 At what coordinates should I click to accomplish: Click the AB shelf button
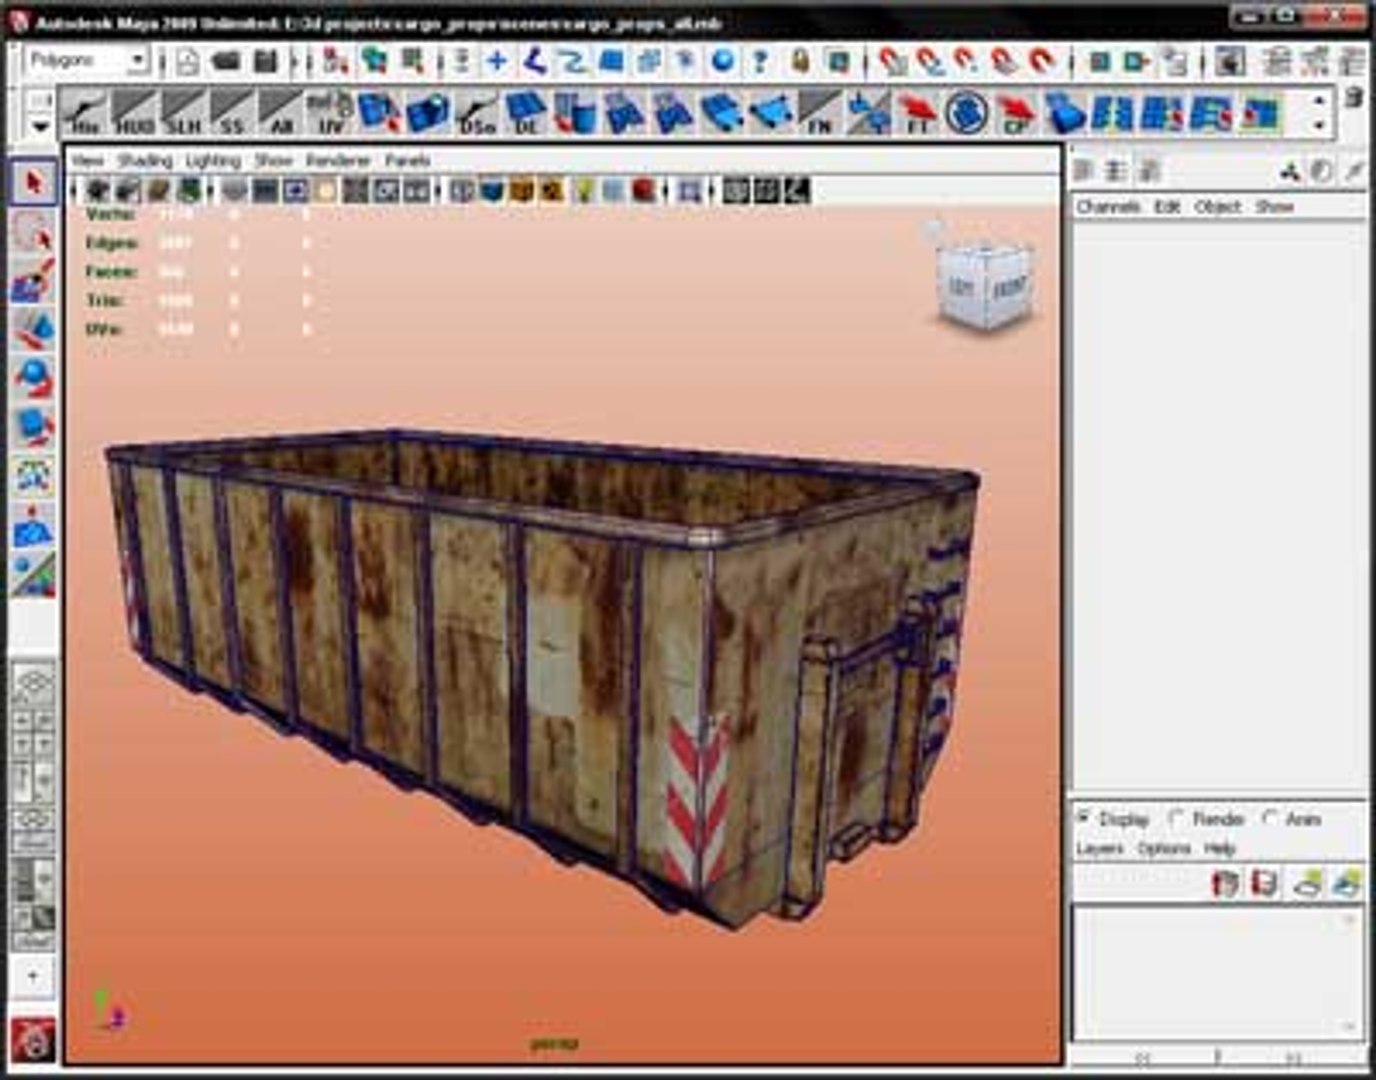coord(282,113)
